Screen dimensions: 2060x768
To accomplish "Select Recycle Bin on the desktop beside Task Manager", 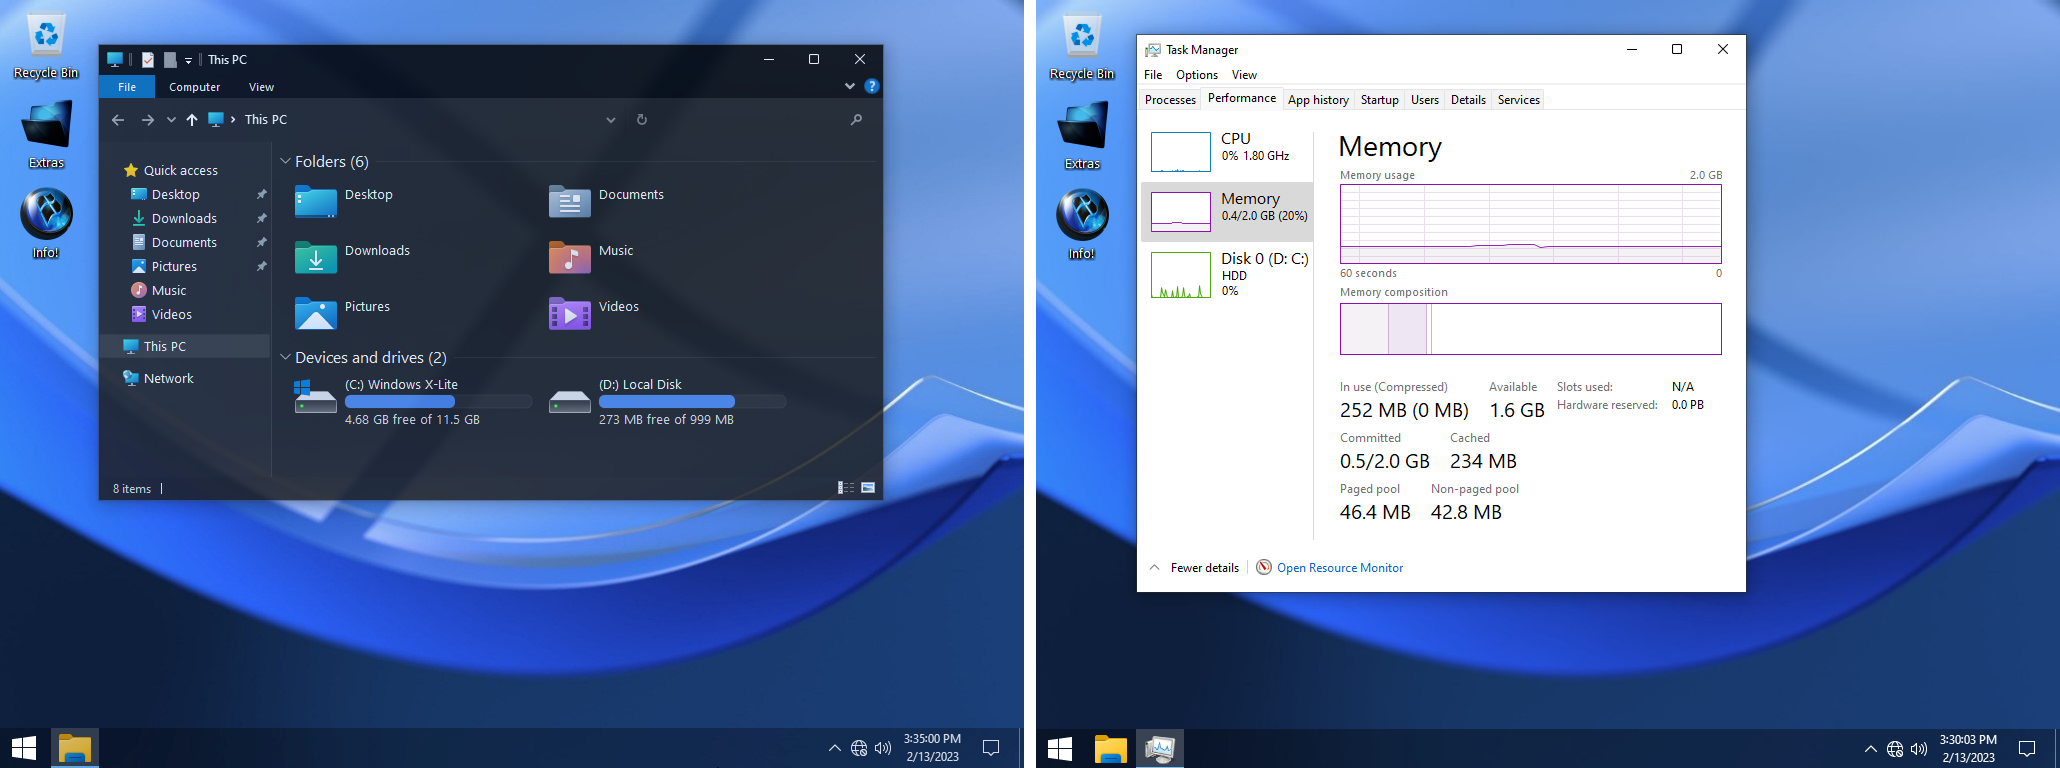I will [1082, 46].
